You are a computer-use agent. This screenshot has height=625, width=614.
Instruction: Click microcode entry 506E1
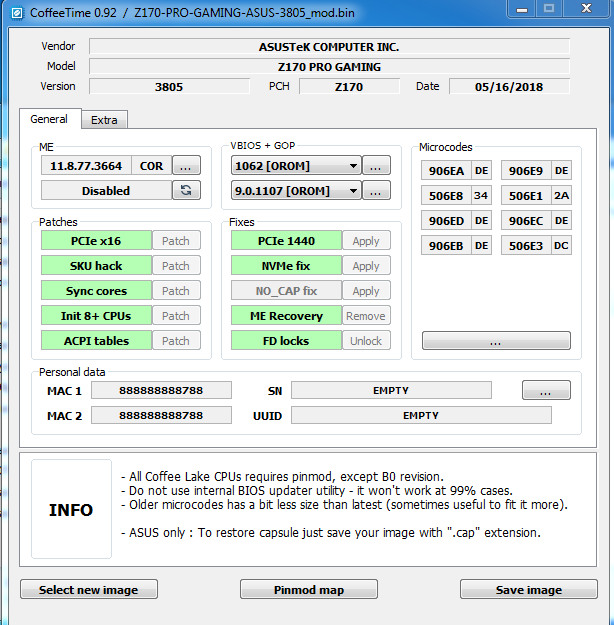(x=526, y=195)
